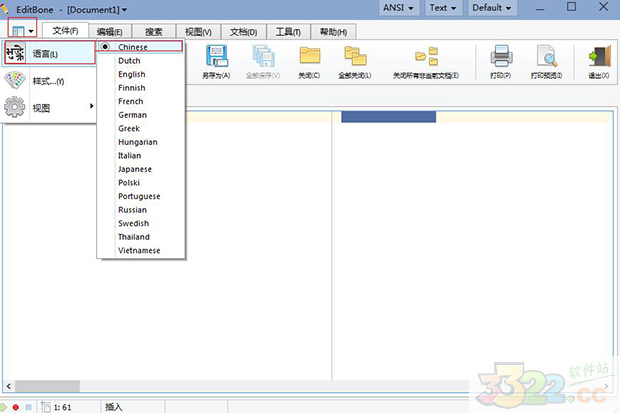Click the scrollbar left arrow
This screenshot has width=620, height=413.
(9, 386)
